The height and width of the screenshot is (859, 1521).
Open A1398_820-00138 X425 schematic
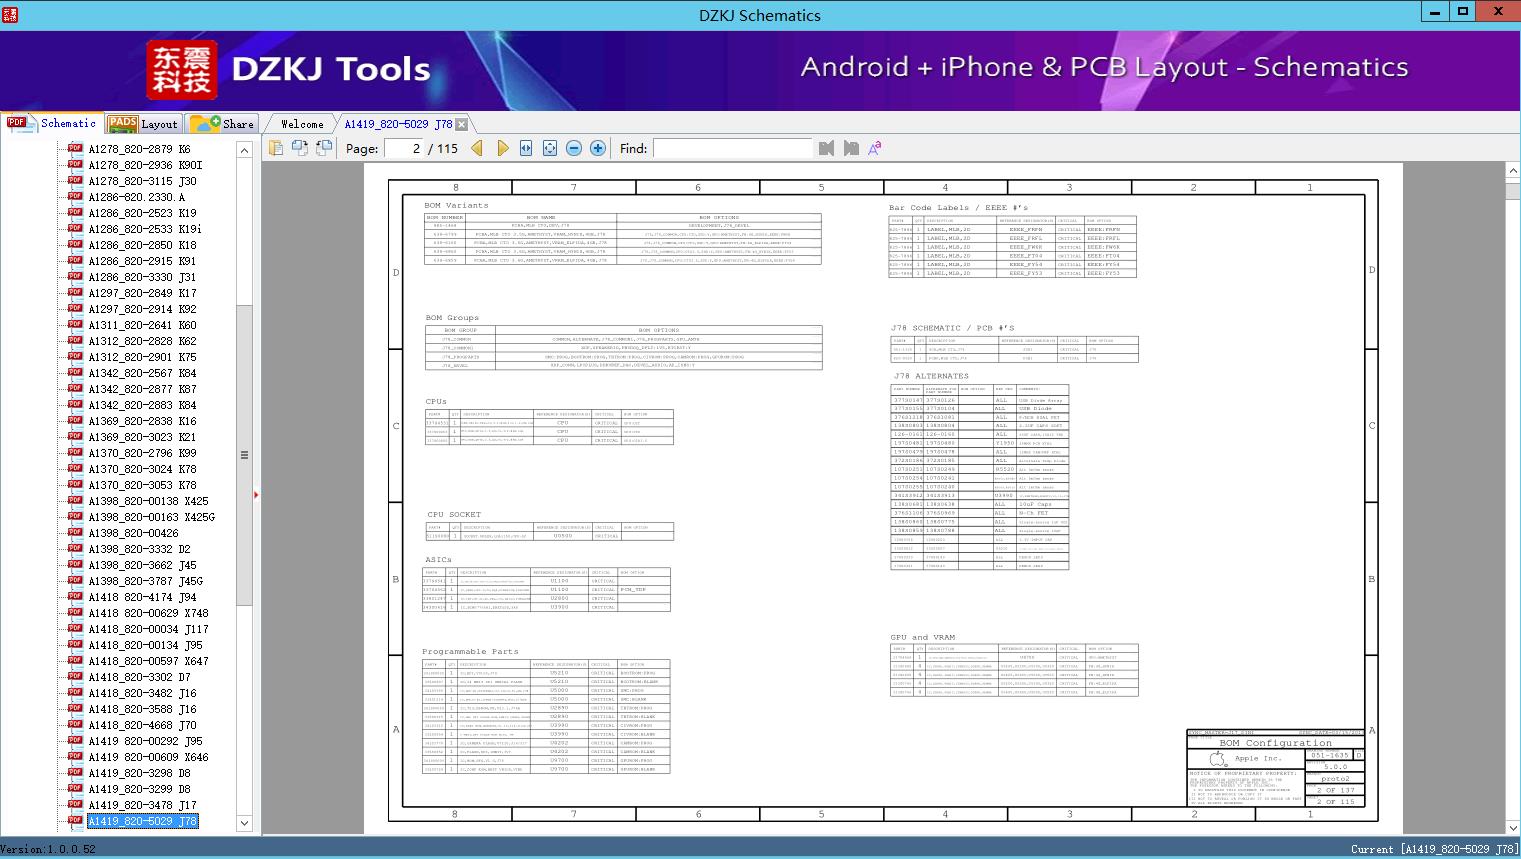149,501
